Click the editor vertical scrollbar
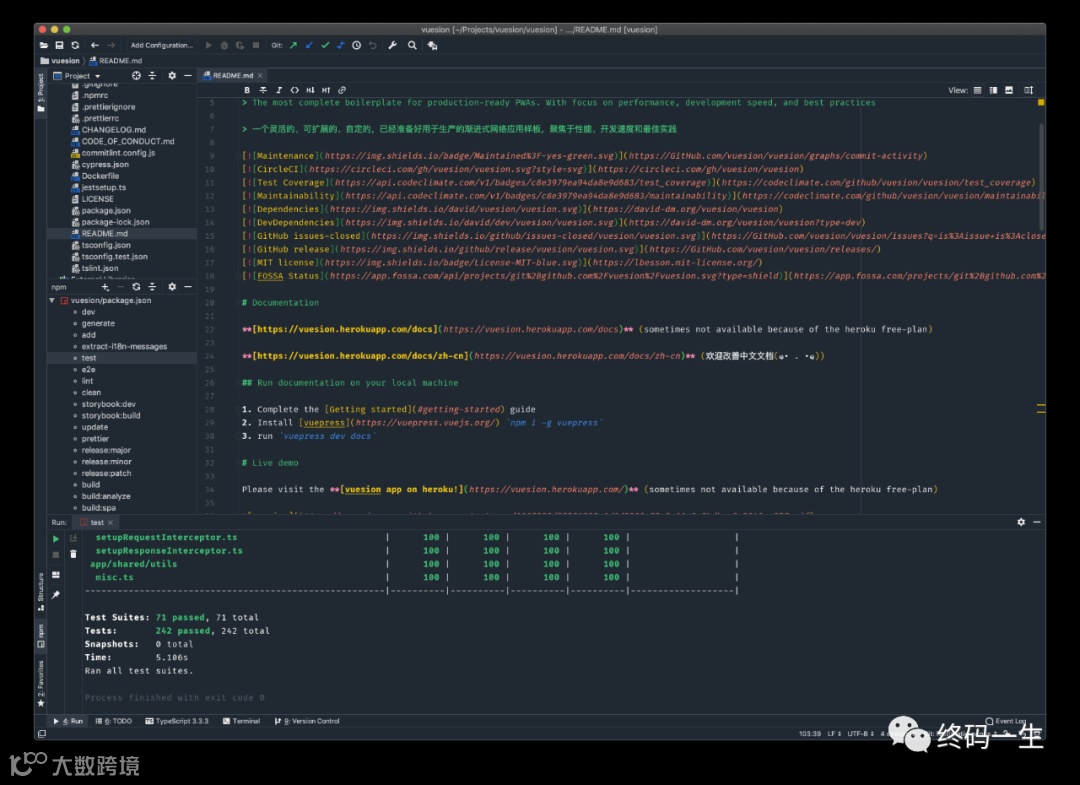This screenshot has width=1080, height=785. (1041, 178)
